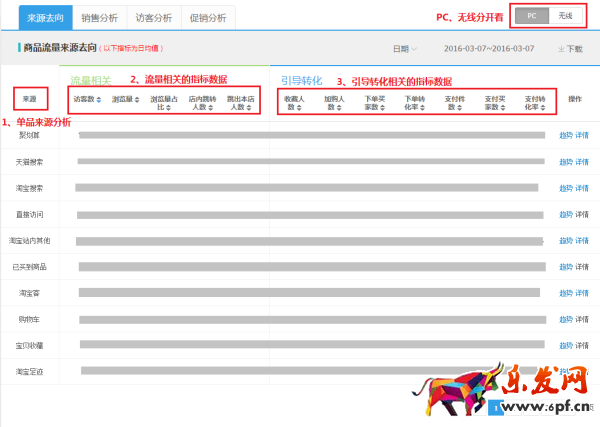Sort by 支付转化率 column arrow
Screen dimensions: 600x427
point(543,107)
